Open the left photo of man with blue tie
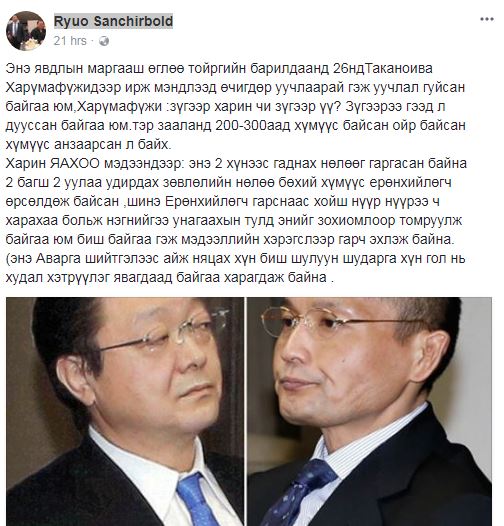The image size is (504, 526). [125, 411]
